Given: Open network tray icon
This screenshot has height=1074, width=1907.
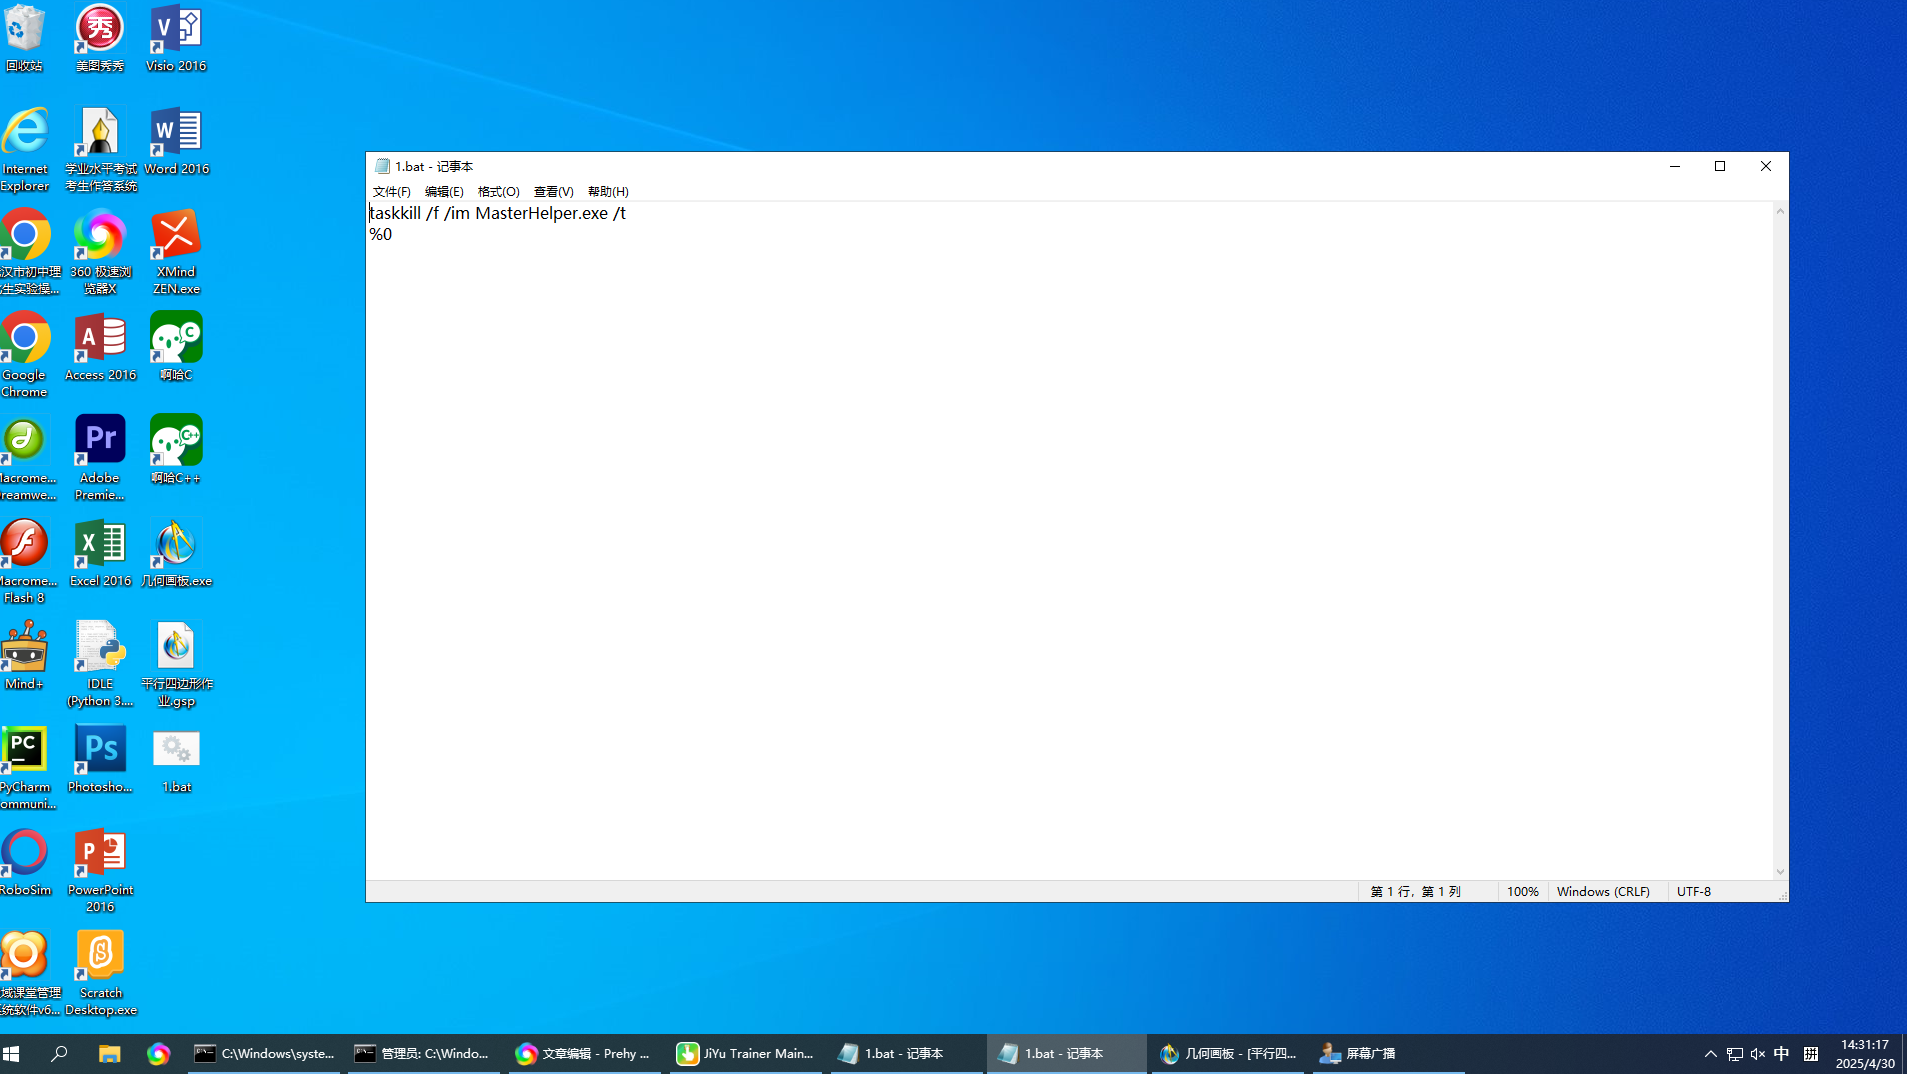Looking at the screenshot, I should [x=1735, y=1053].
